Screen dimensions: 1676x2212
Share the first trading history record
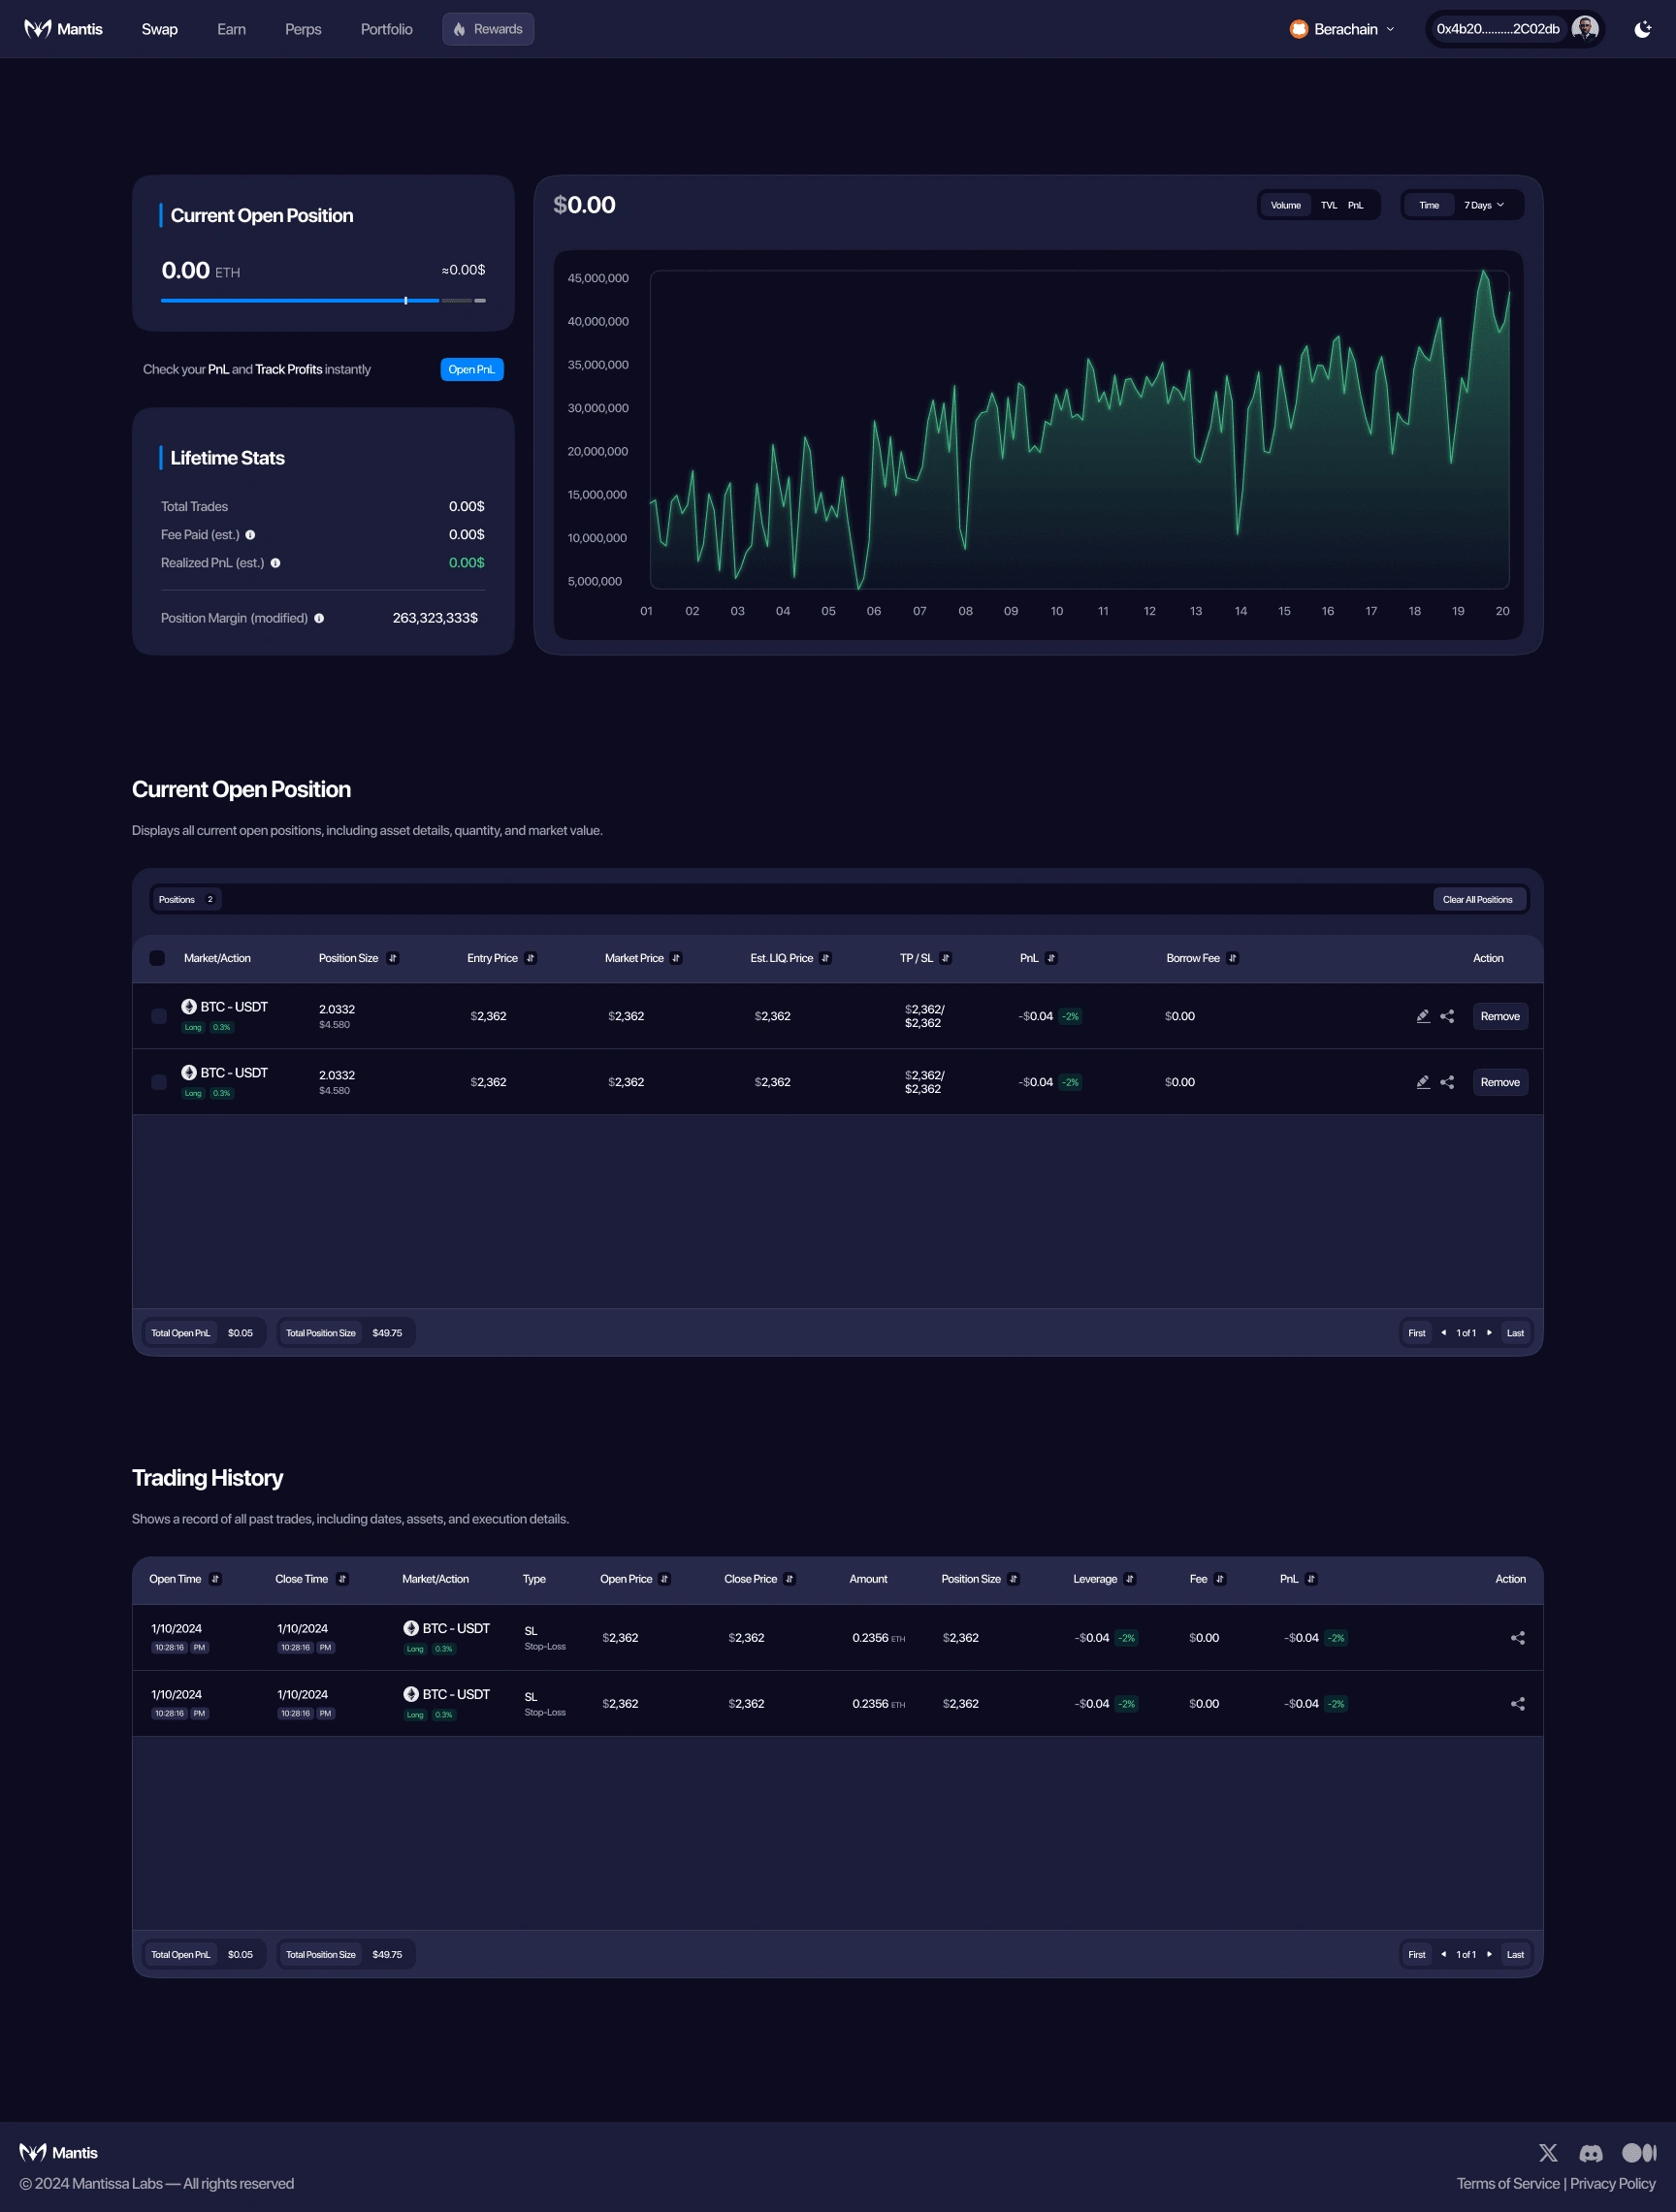click(x=1517, y=1638)
